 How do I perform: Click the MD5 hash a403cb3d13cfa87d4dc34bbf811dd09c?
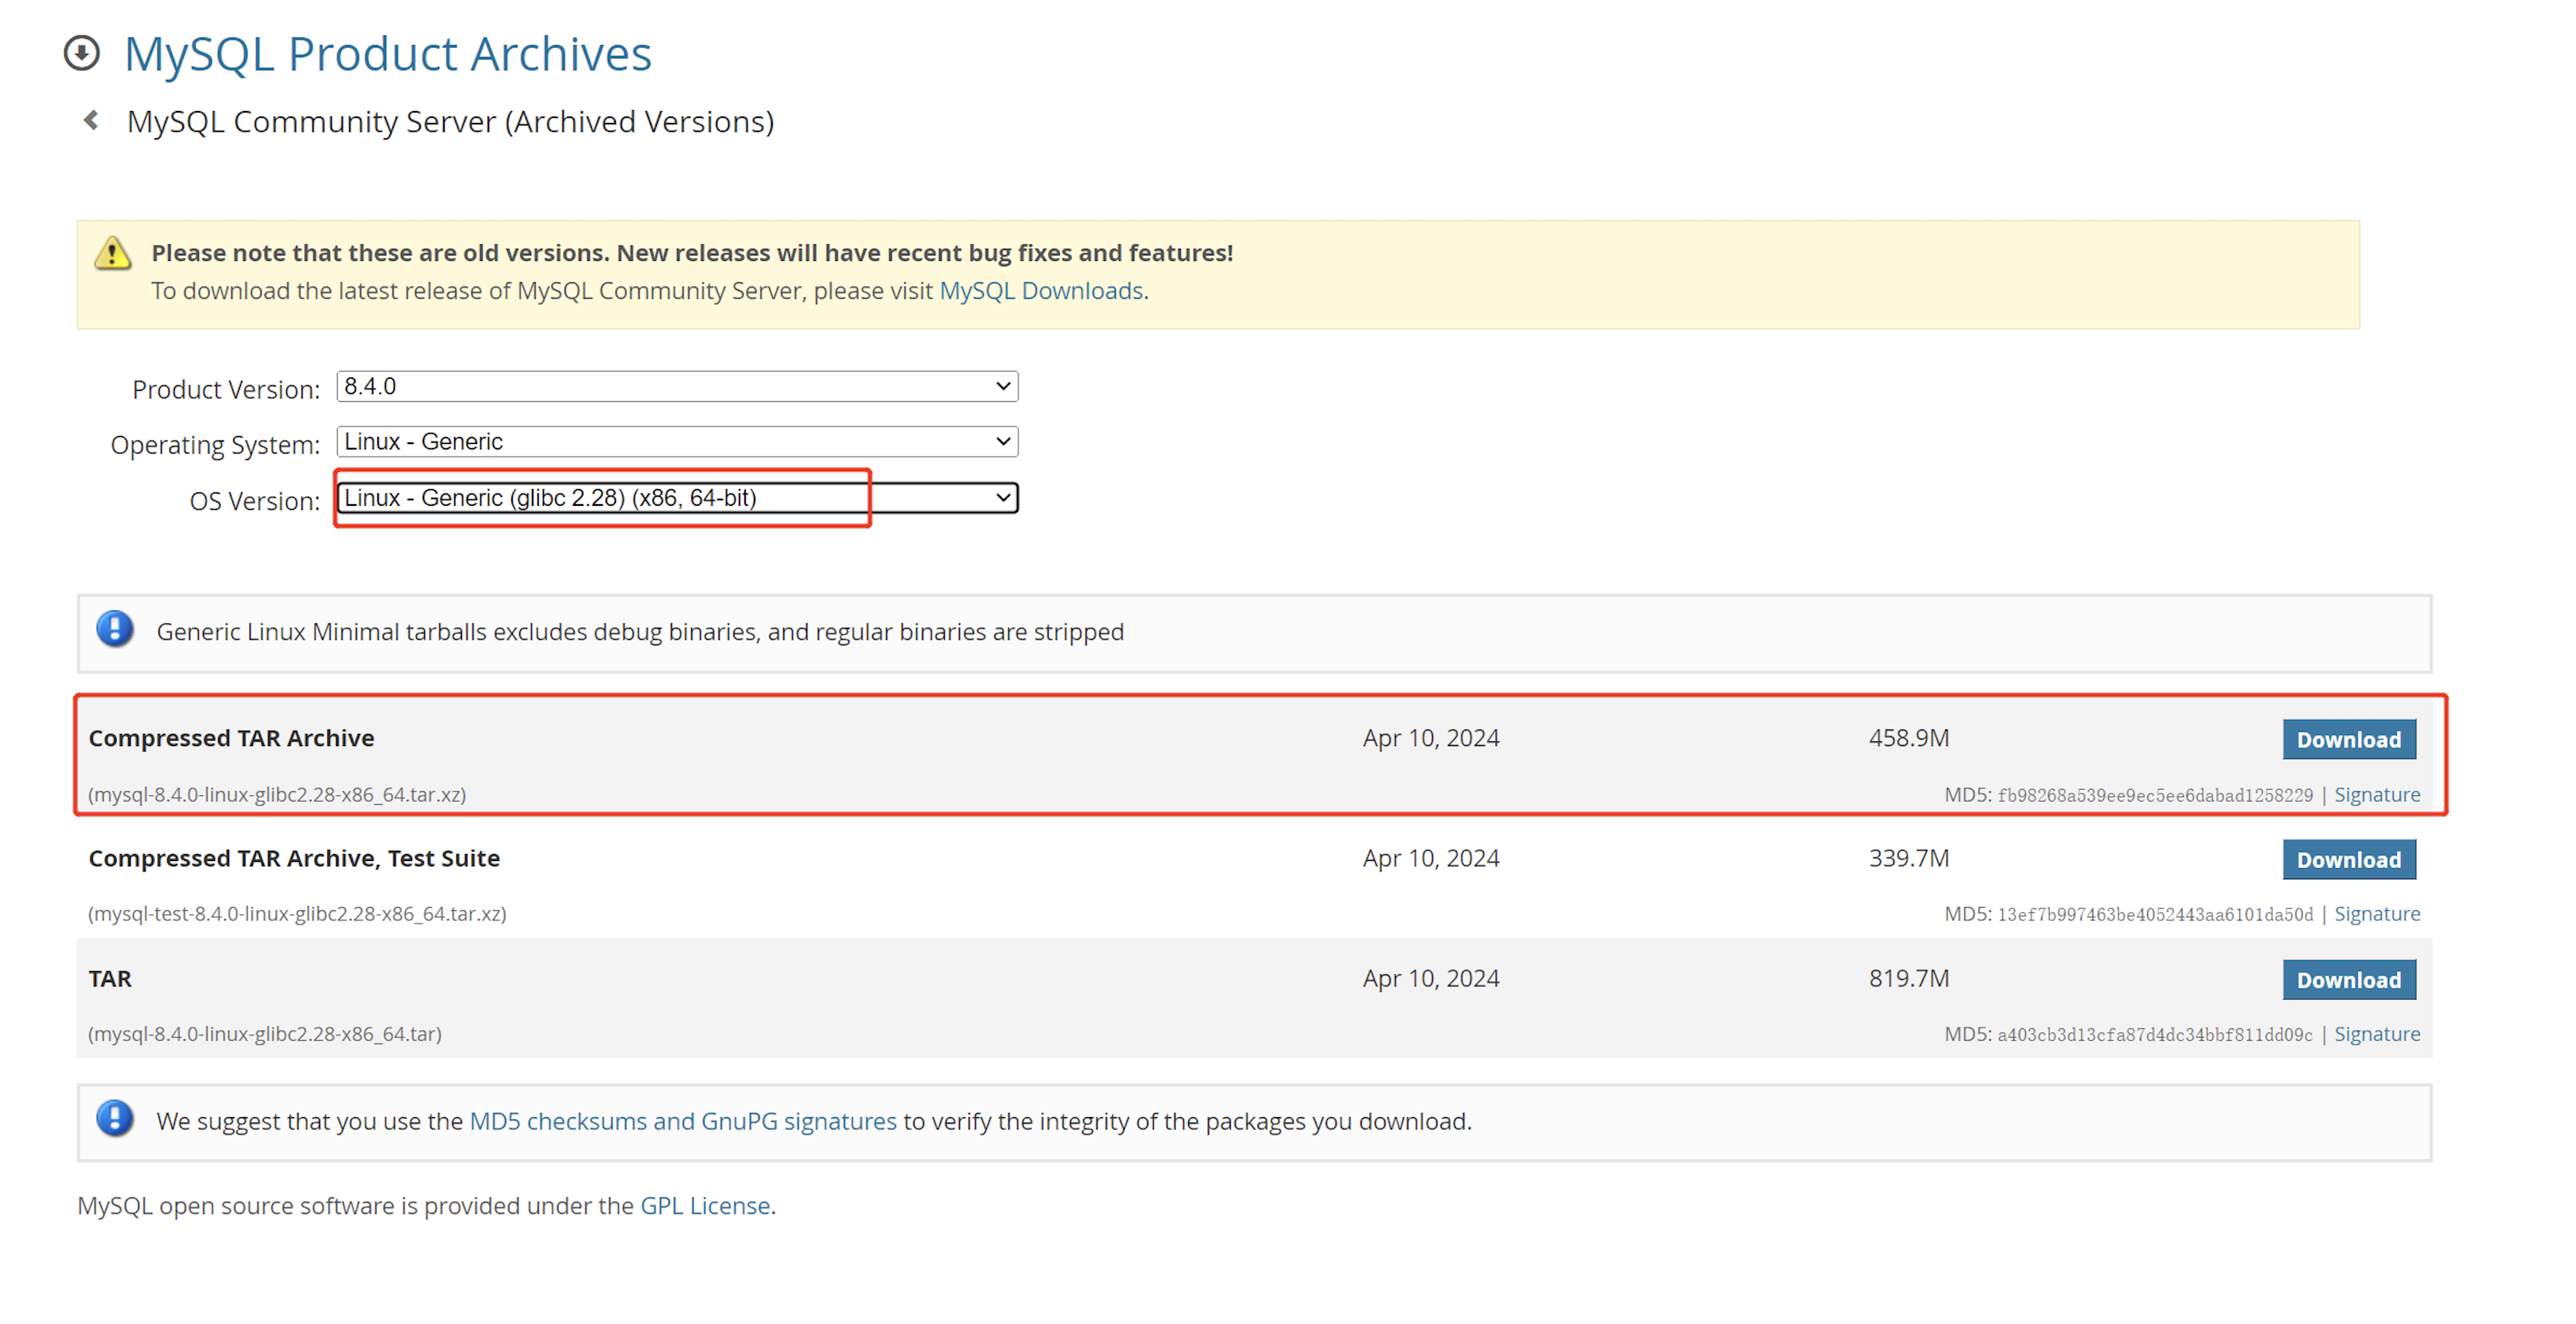[x=2155, y=1035]
